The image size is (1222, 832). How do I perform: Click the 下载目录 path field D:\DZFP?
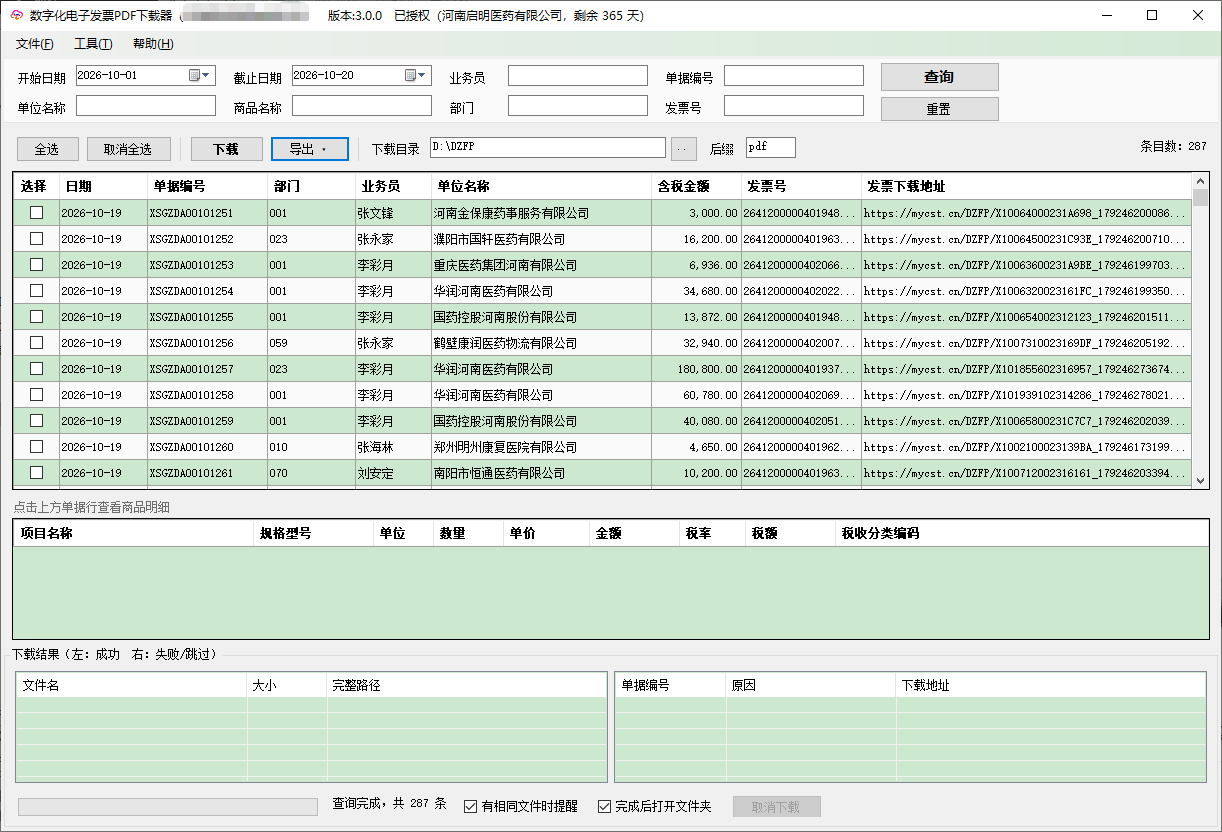[548, 148]
